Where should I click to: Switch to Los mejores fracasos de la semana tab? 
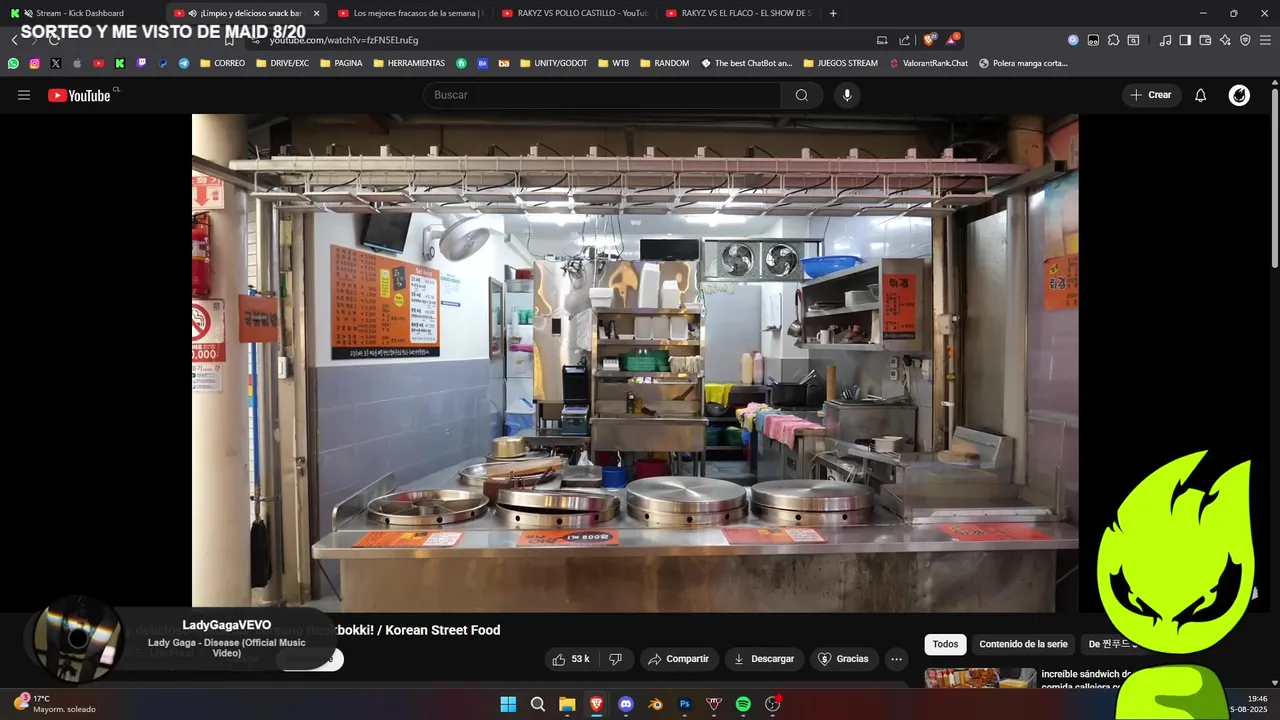pyautogui.click(x=408, y=13)
